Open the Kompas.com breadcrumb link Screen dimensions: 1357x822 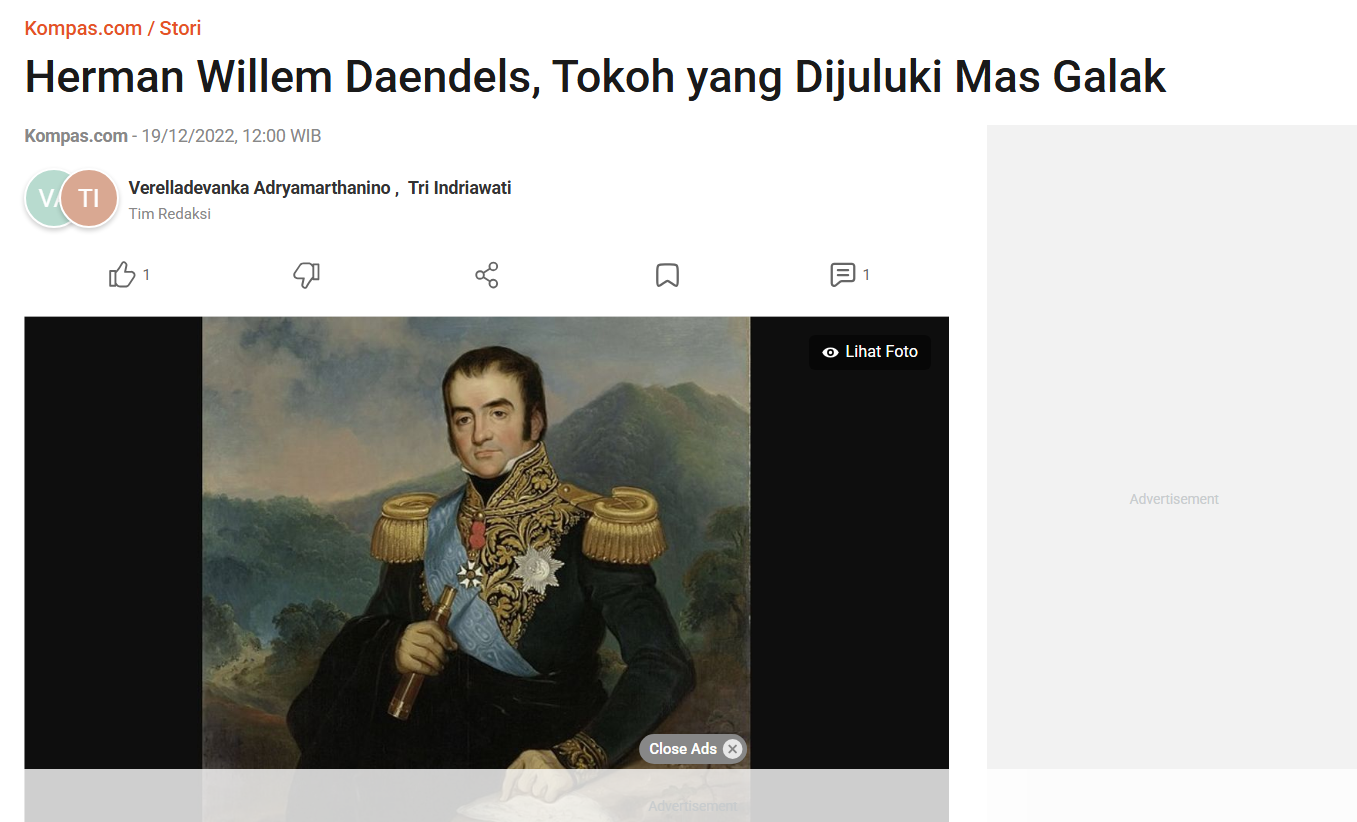(83, 28)
